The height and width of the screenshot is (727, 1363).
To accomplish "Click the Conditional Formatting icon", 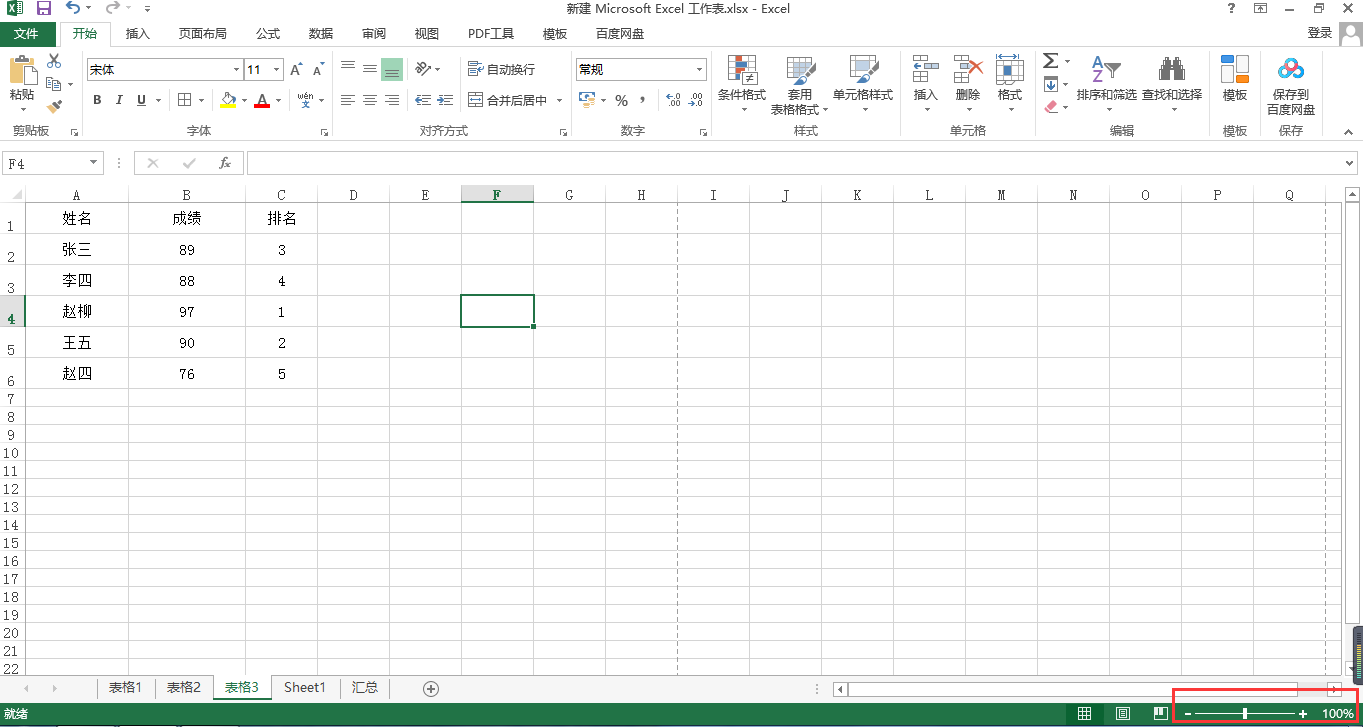I will click(742, 69).
